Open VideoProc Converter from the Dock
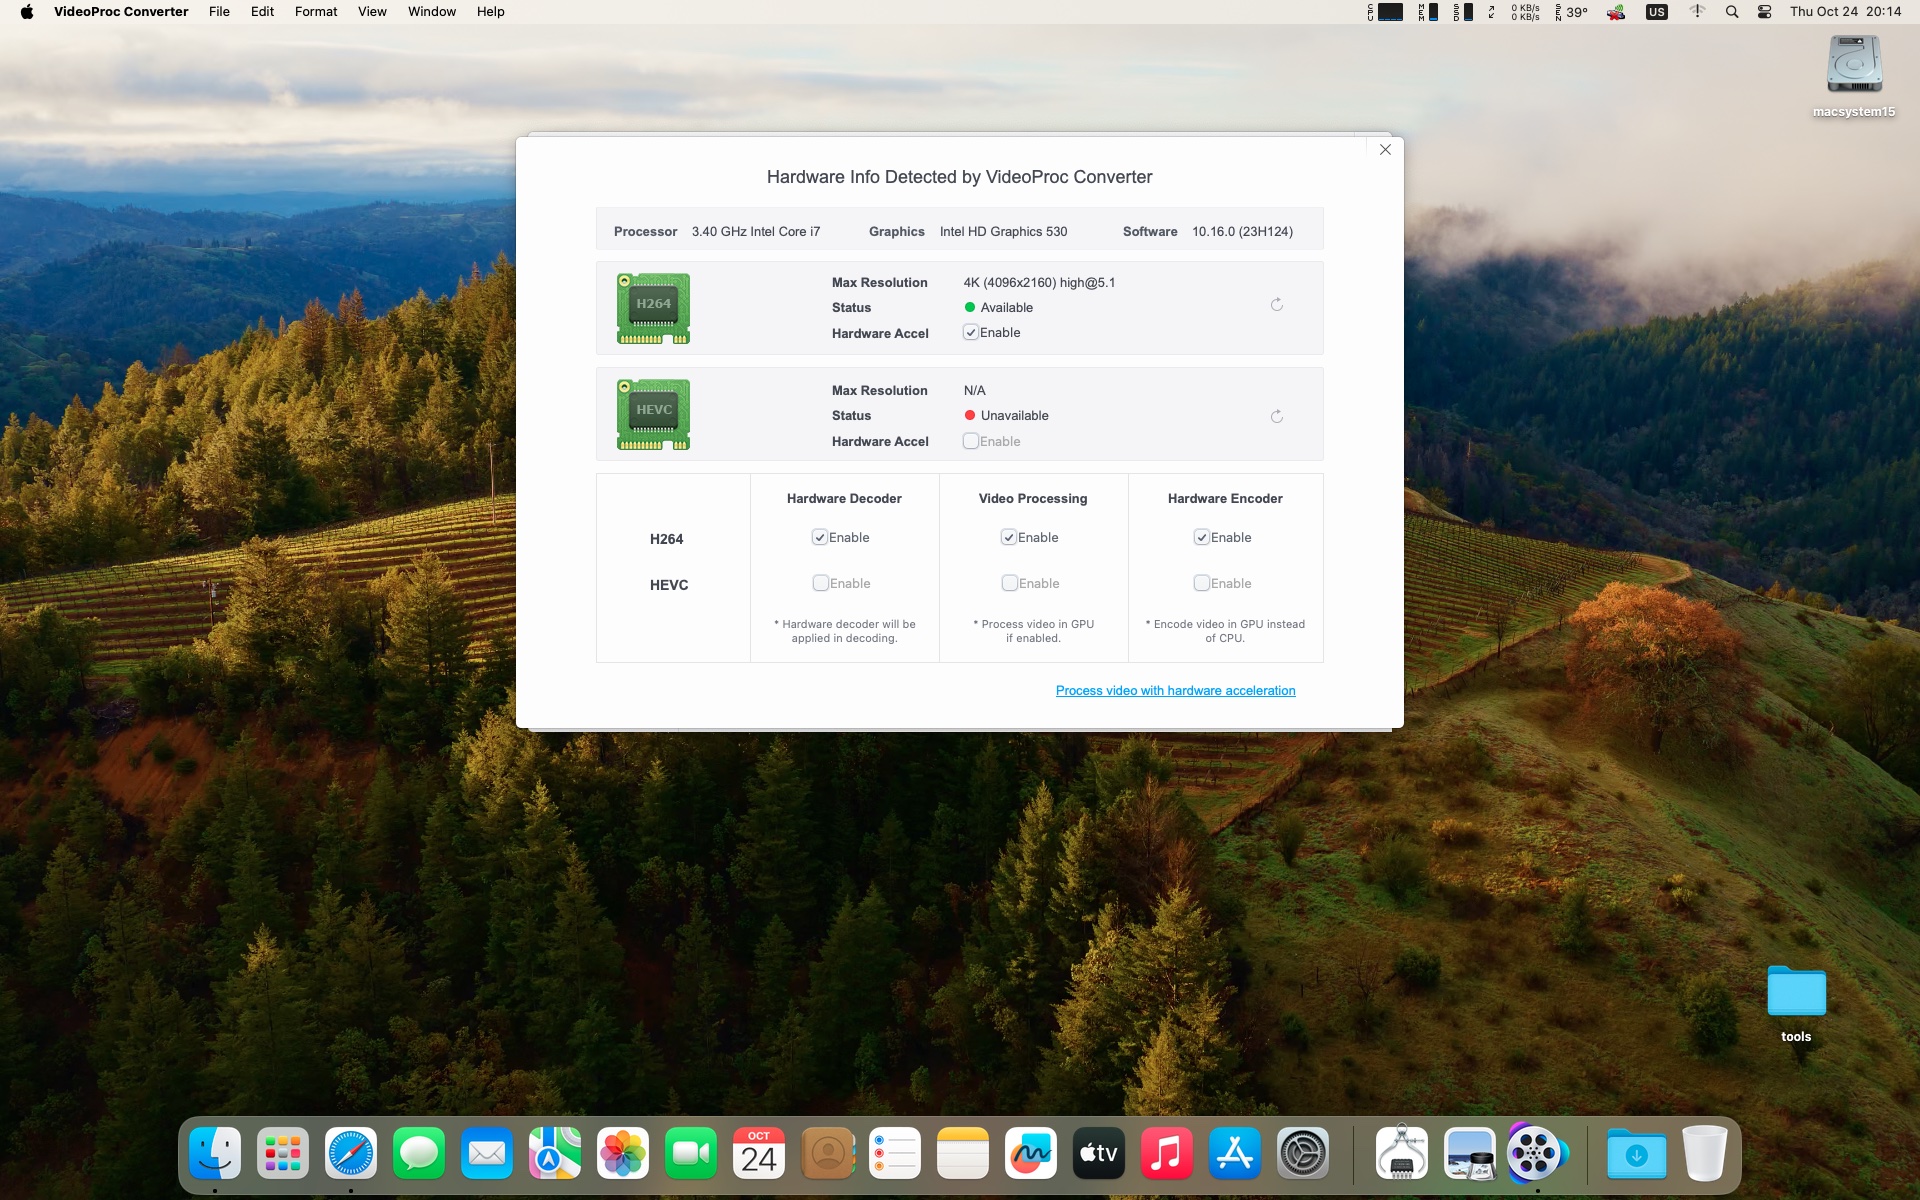 pyautogui.click(x=1536, y=1153)
